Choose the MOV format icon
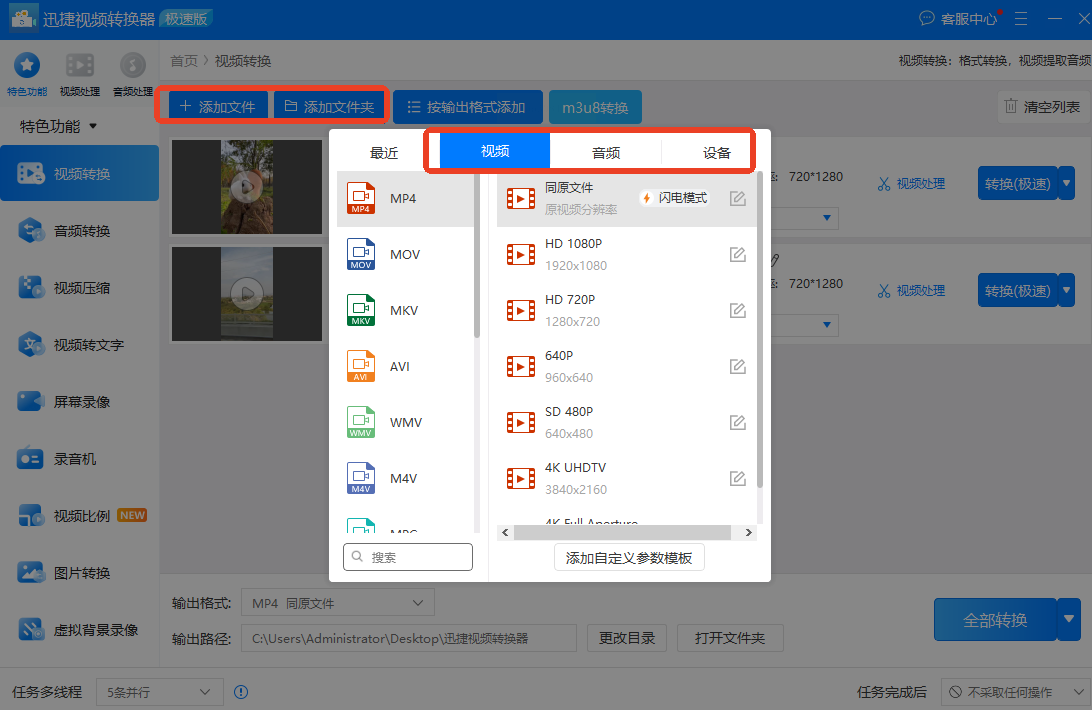This screenshot has height=710, width=1092. 361,254
